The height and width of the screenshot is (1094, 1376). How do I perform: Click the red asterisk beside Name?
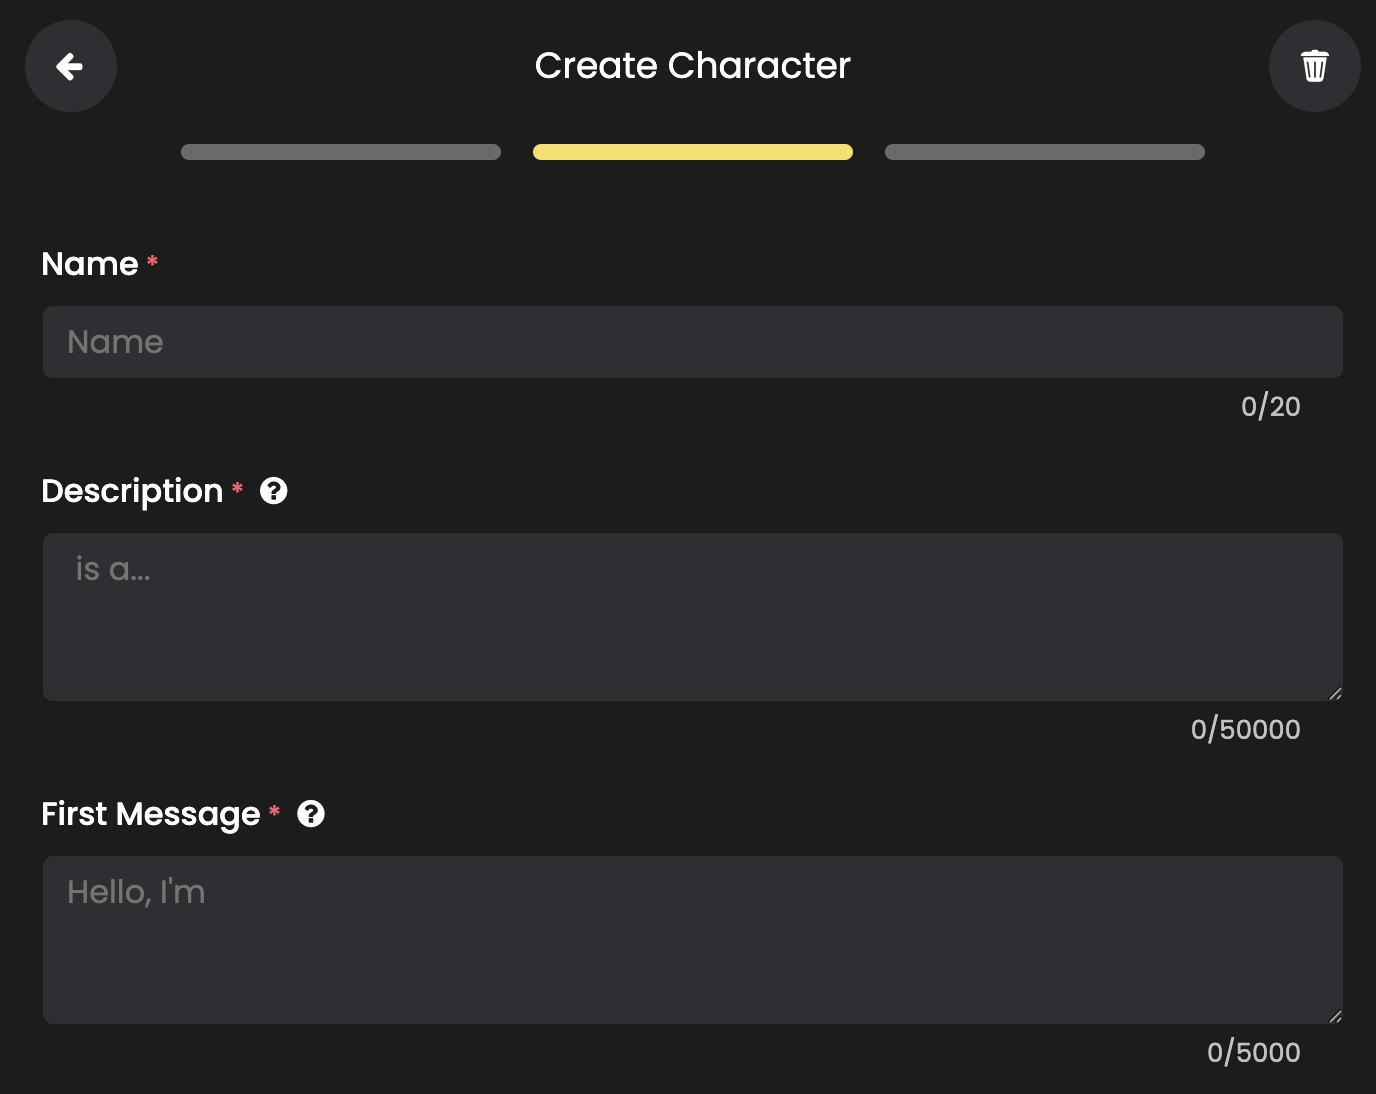[x=153, y=262]
